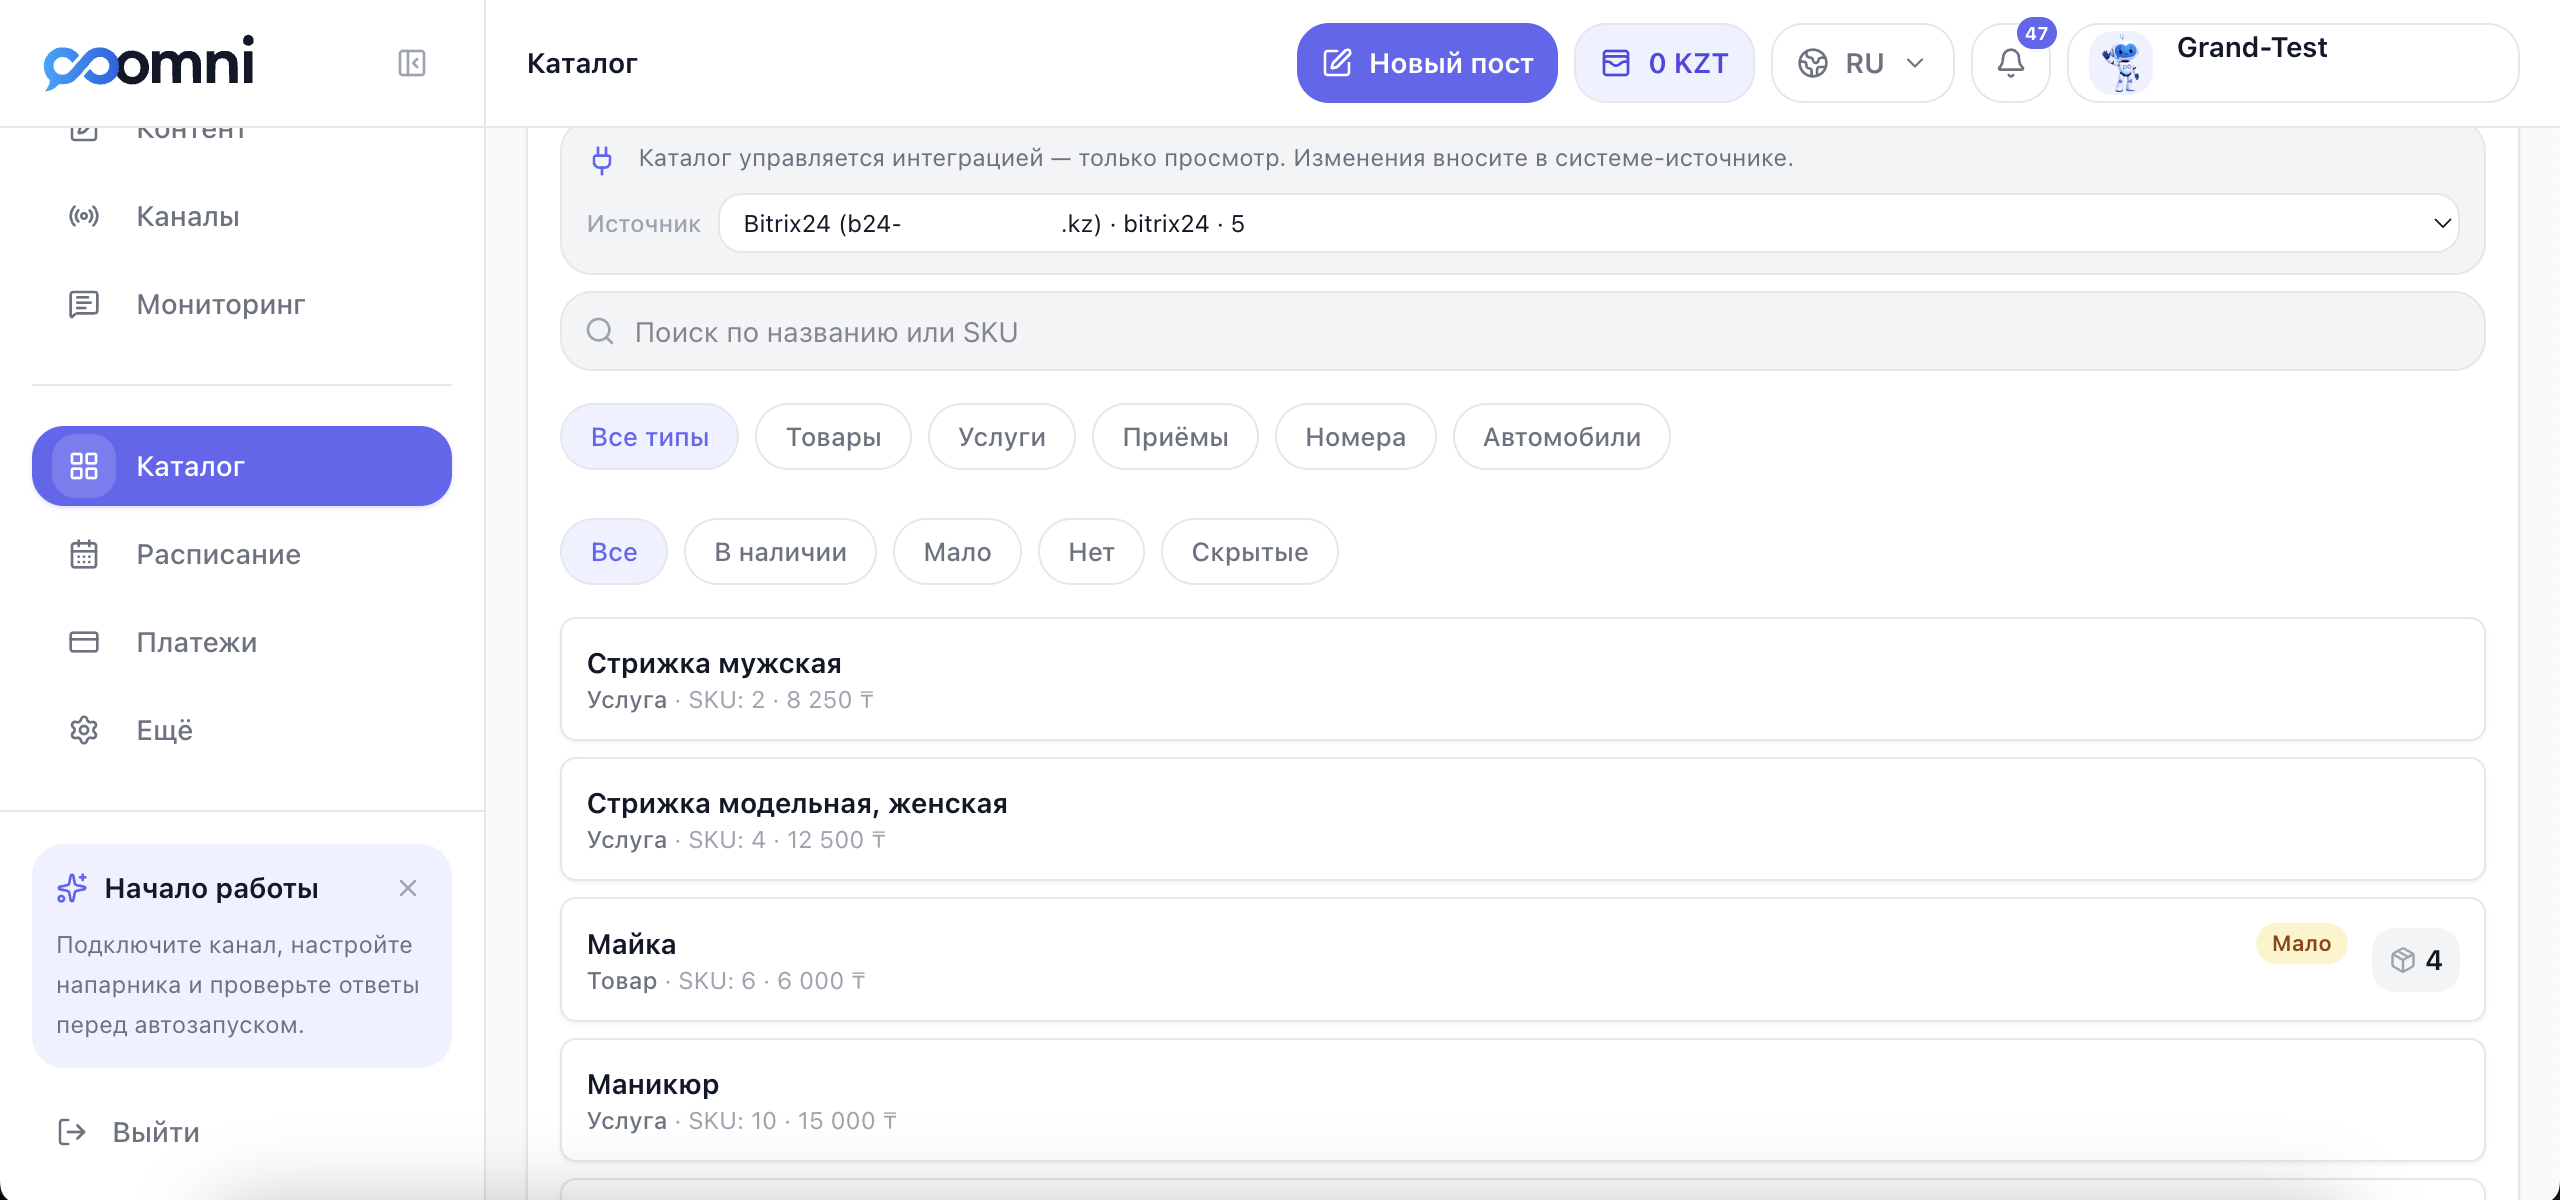Show only В наличии items
The width and height of the screenshot is (2560, 1200).
click(781, 552)
